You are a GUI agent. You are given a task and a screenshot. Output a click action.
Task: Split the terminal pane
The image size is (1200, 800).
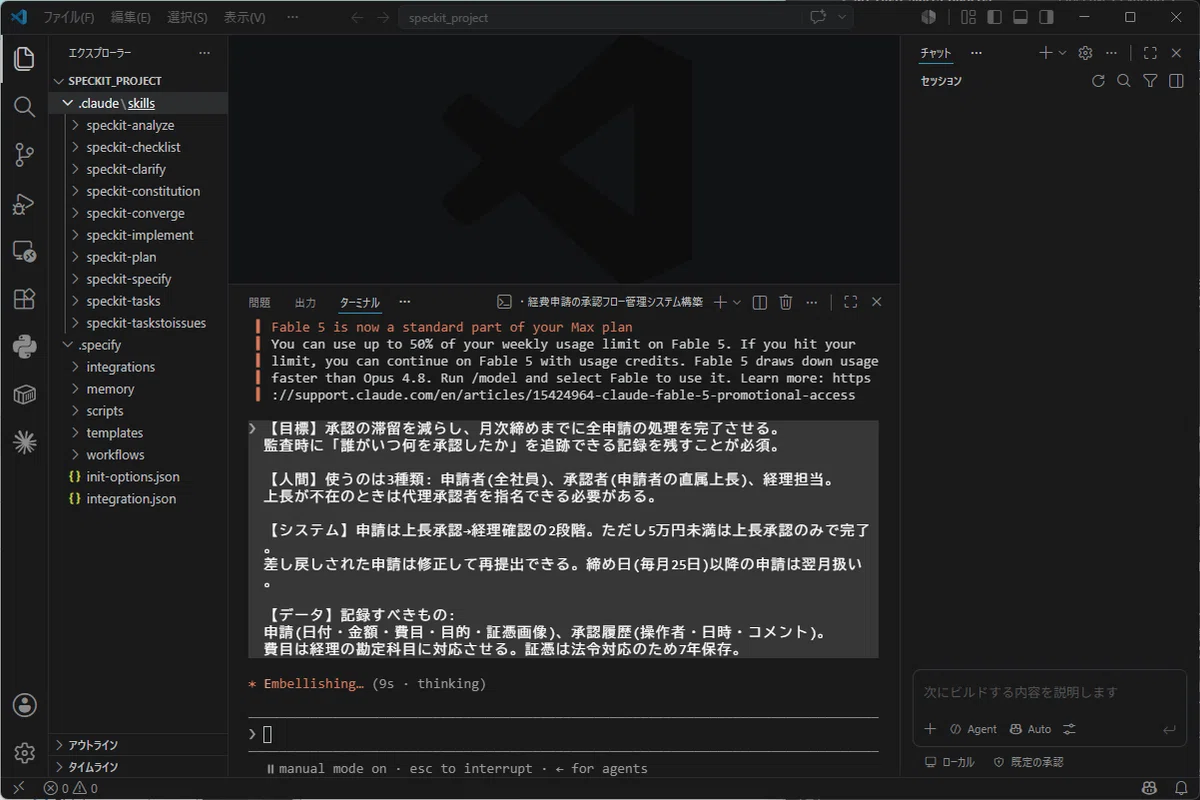(x=759, y=302)
